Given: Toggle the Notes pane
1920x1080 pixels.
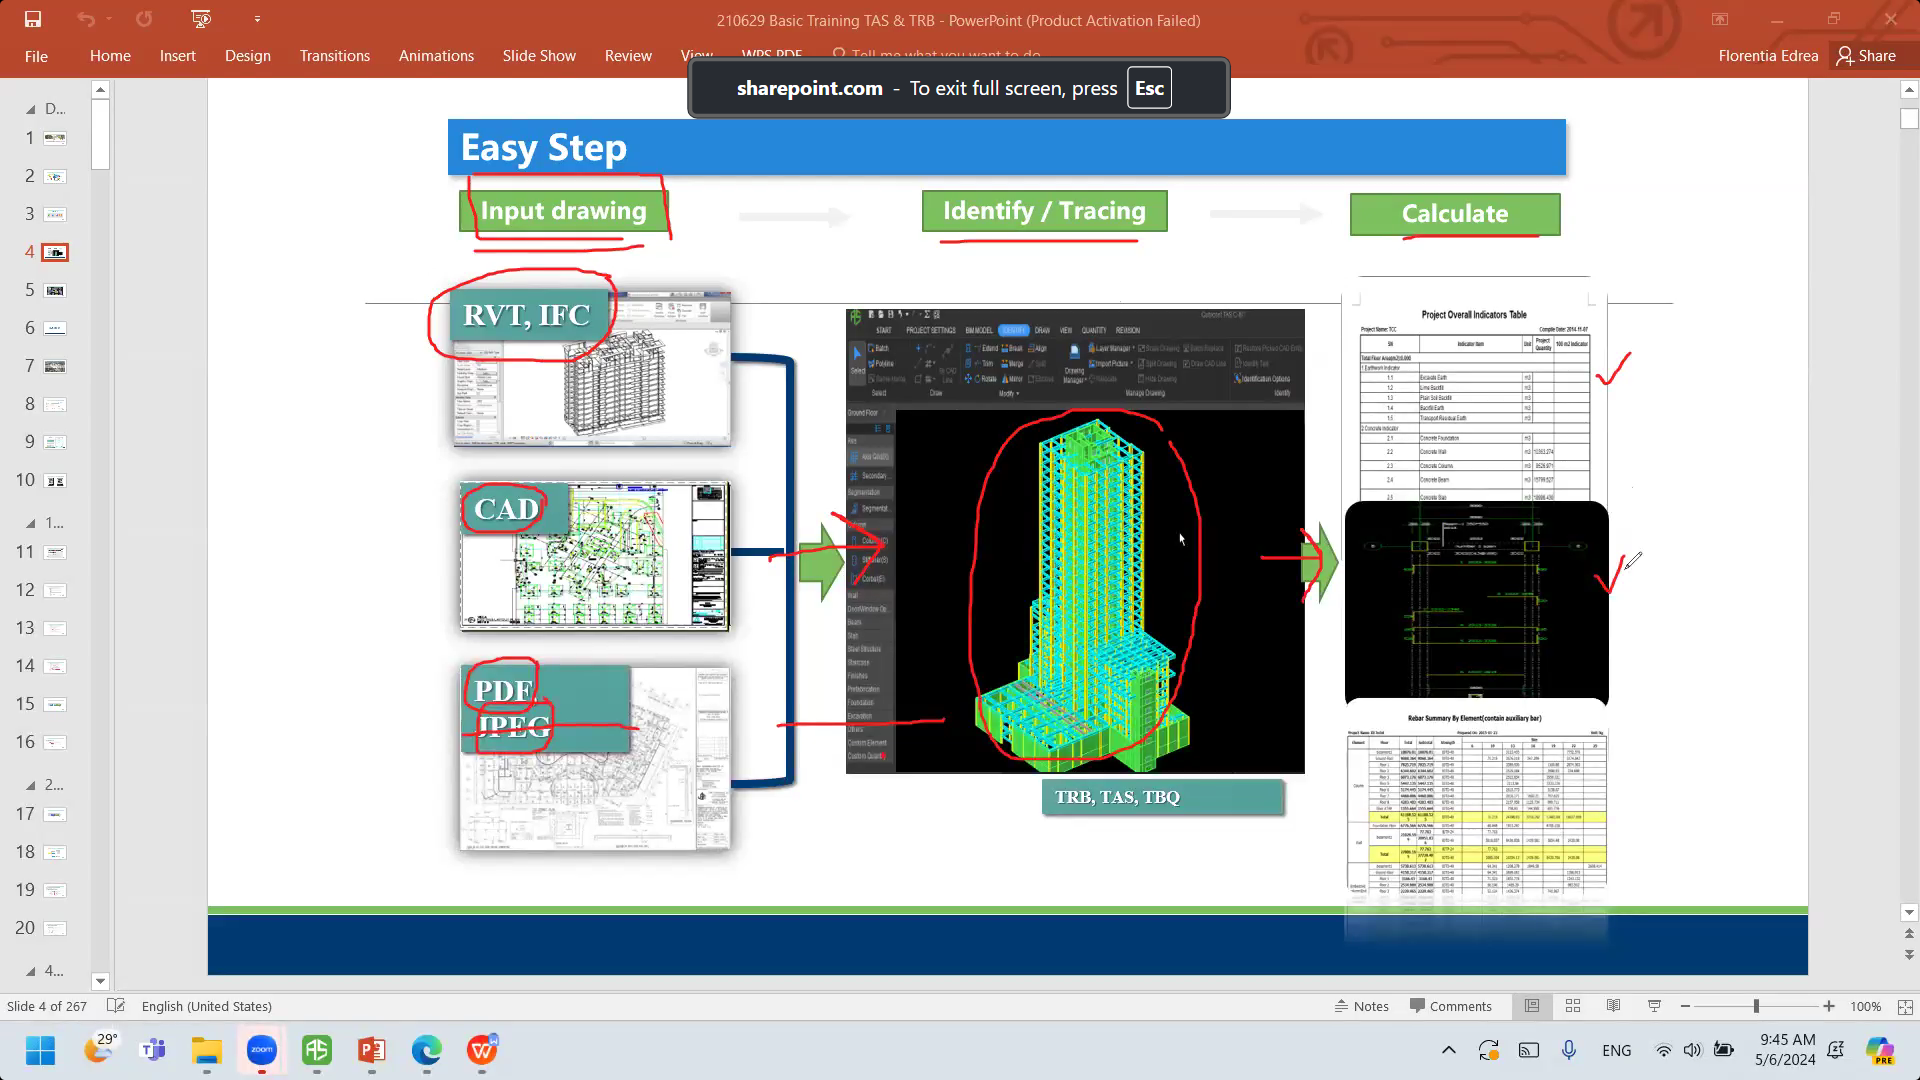Looking at the screenshot, I should click(1361, 1006).
